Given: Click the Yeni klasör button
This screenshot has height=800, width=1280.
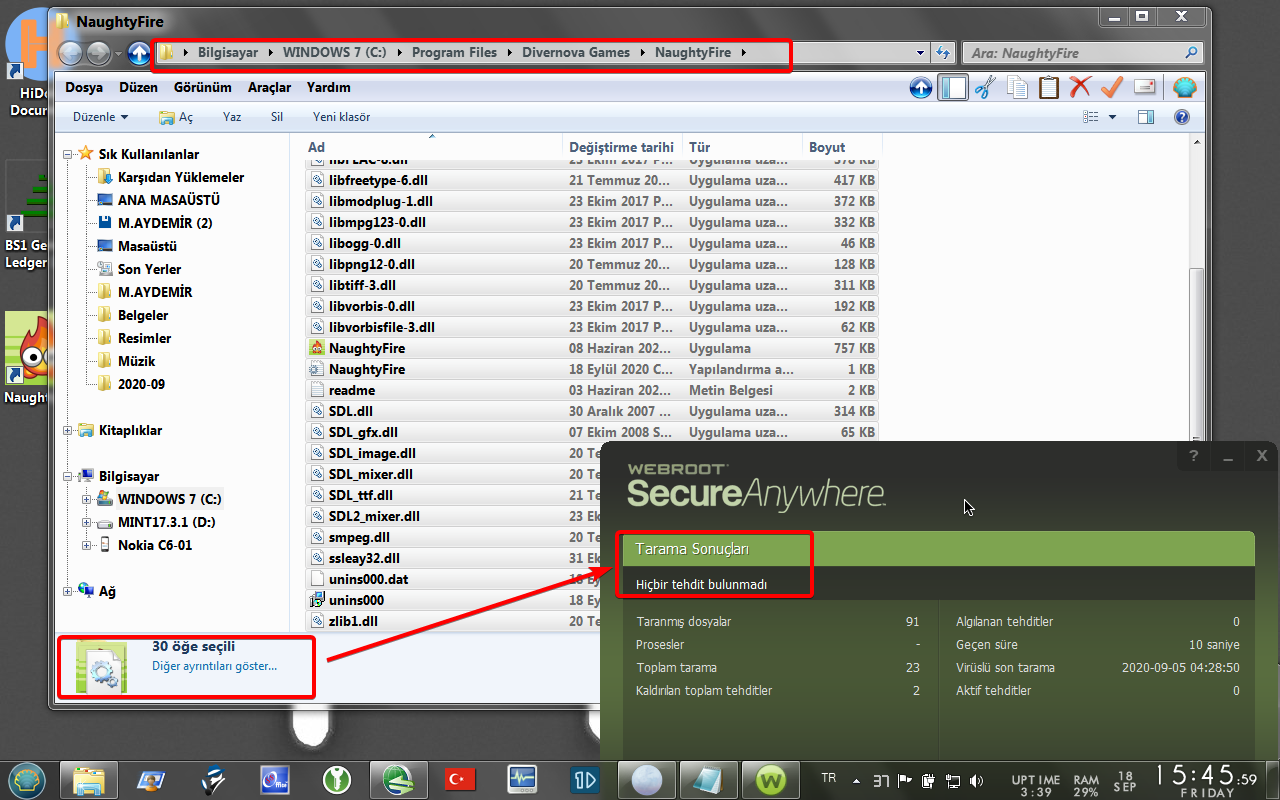Looking at the screenshot, I should pyautogui.click(x=341, y=117).
